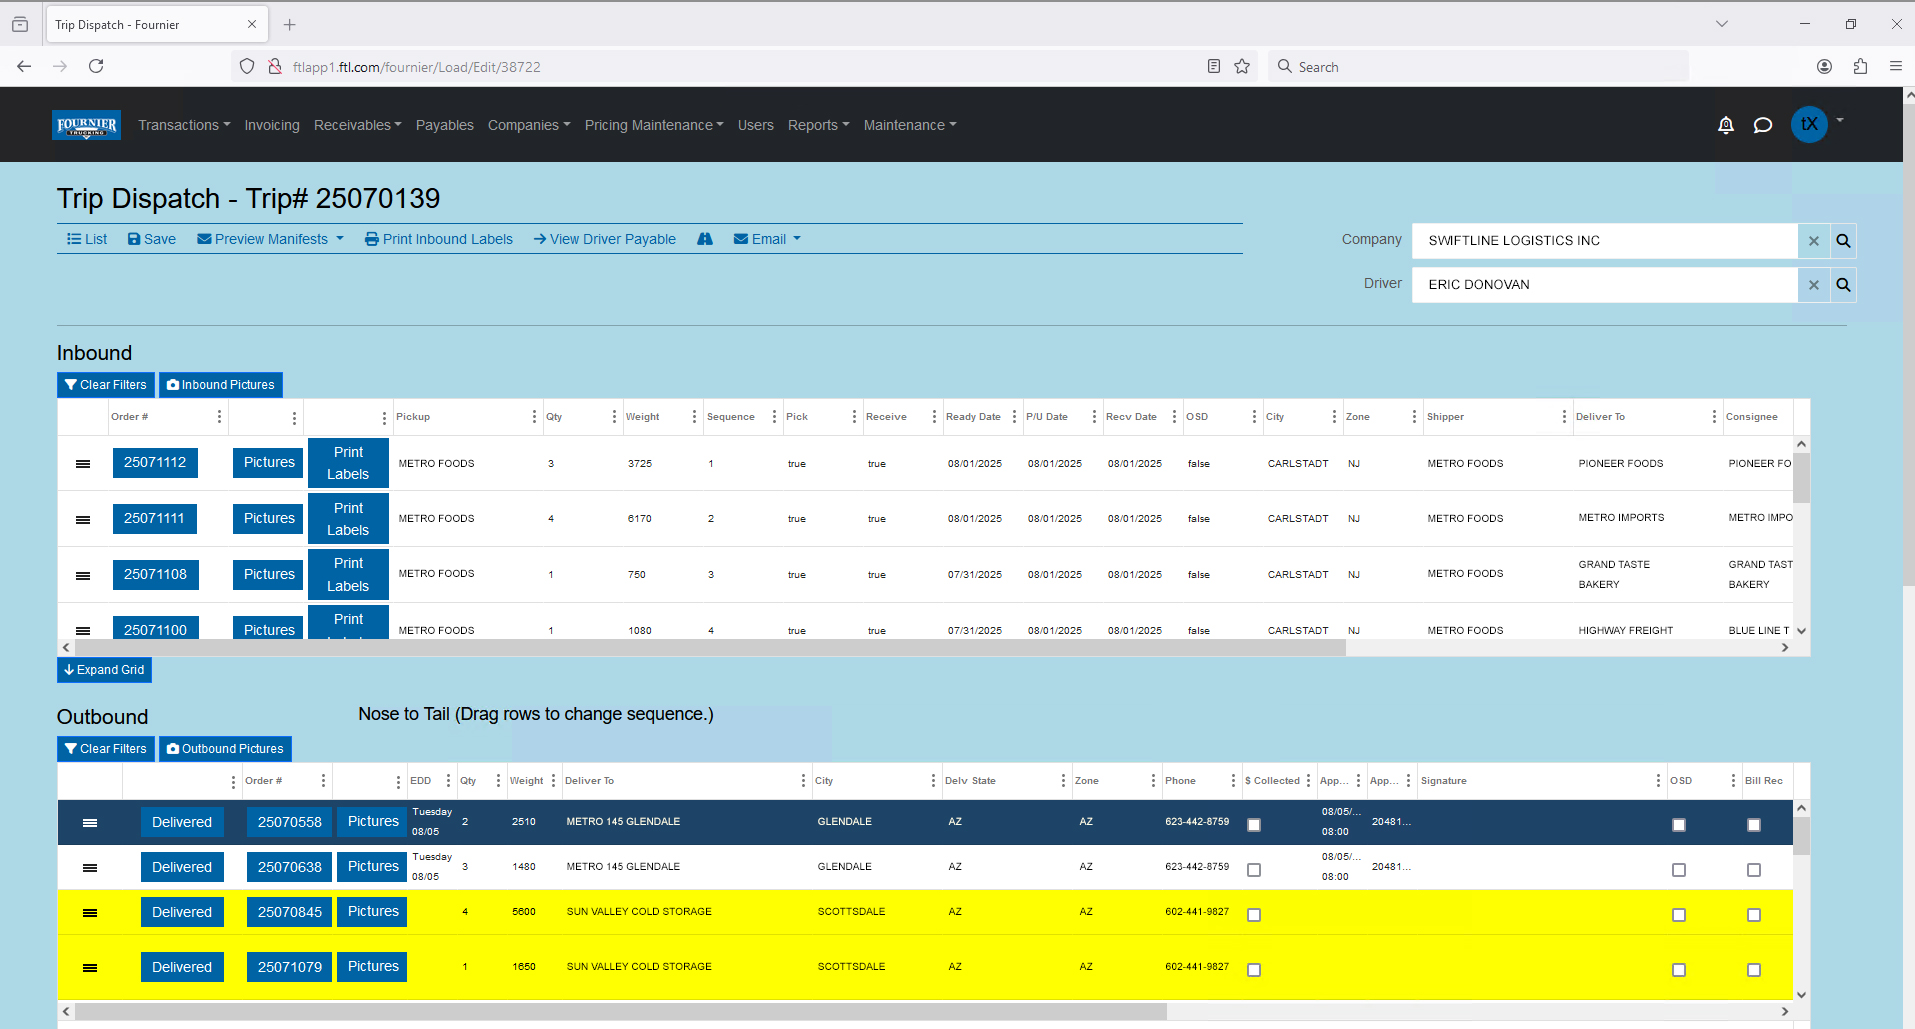This screenshot has width=1915, height=1029.
Task: Clear the Company field with X
Action: pyautogui.click(x=1813, y=241)
